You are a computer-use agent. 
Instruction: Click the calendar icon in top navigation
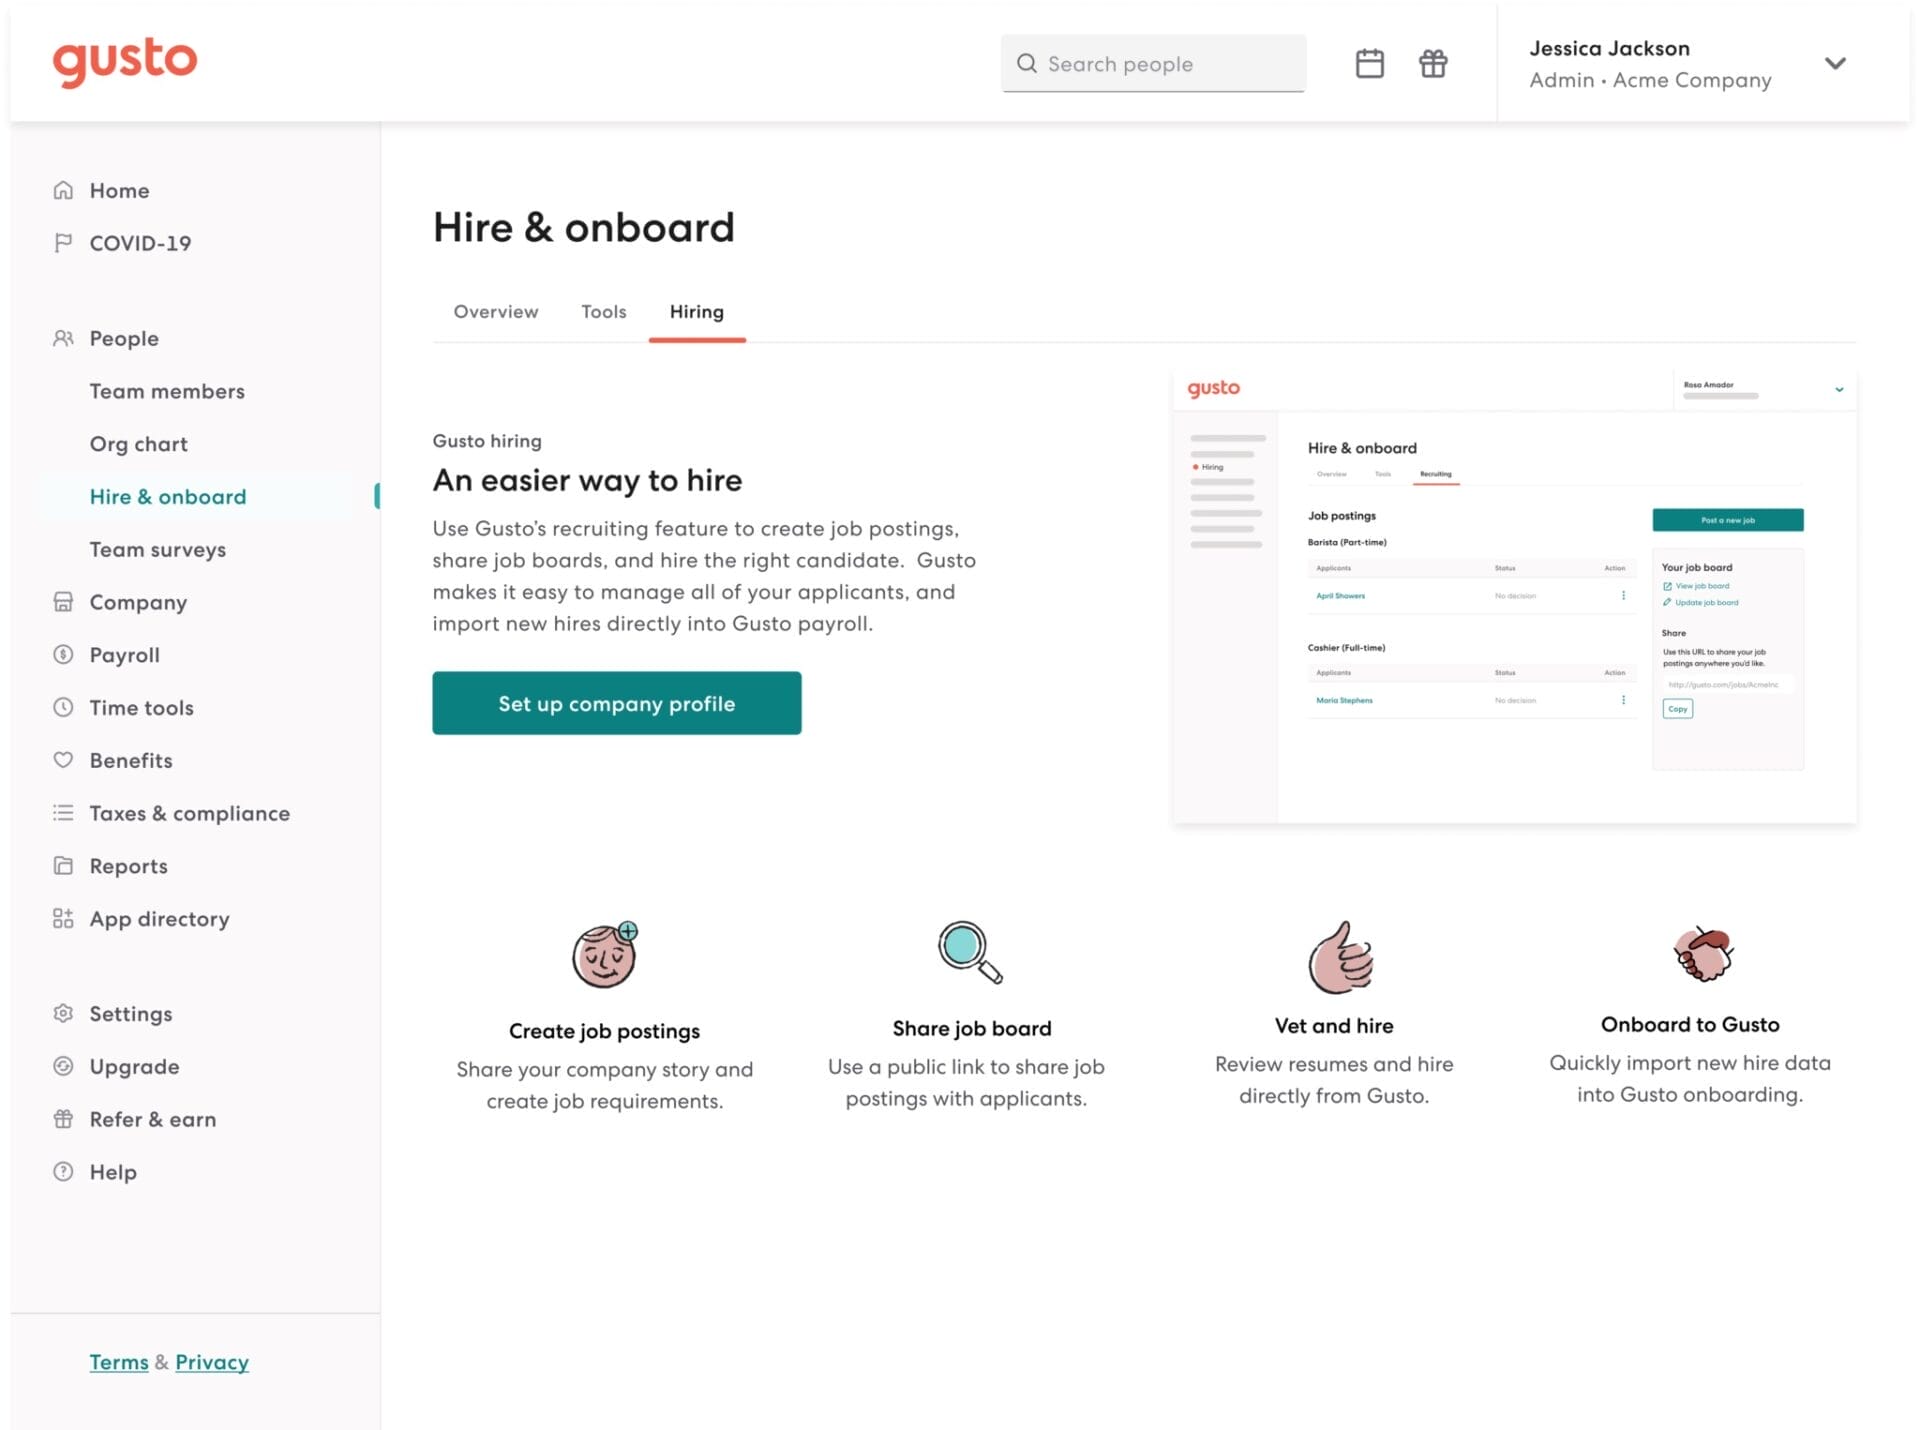click(x=1367, y=63)
